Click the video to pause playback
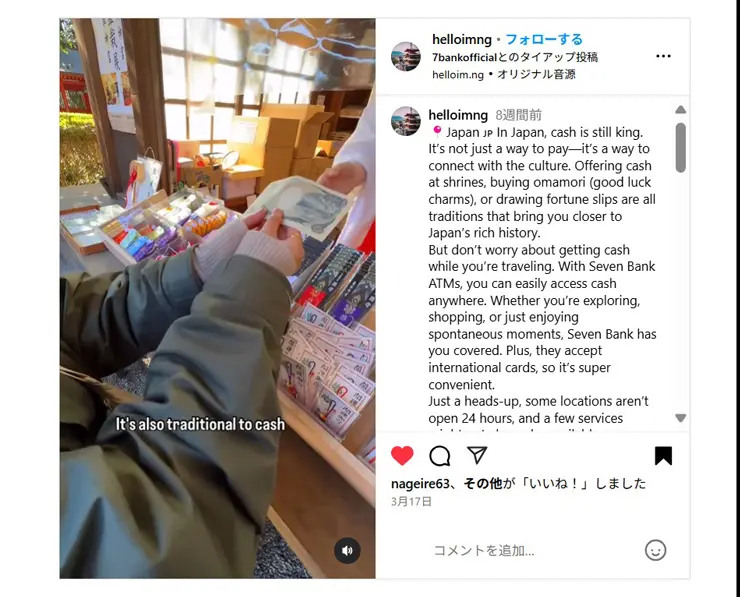 (218, 298)
